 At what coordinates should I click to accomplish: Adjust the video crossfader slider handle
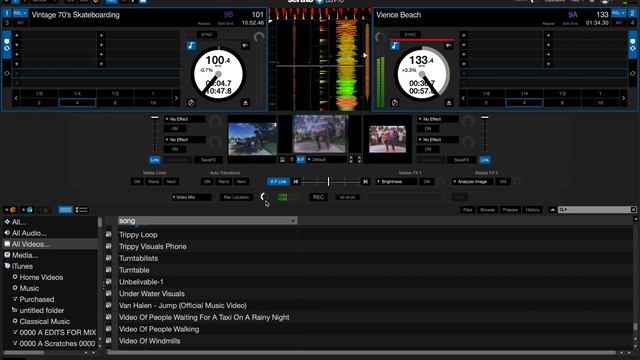pyautogui.click(x=329, y=181)
